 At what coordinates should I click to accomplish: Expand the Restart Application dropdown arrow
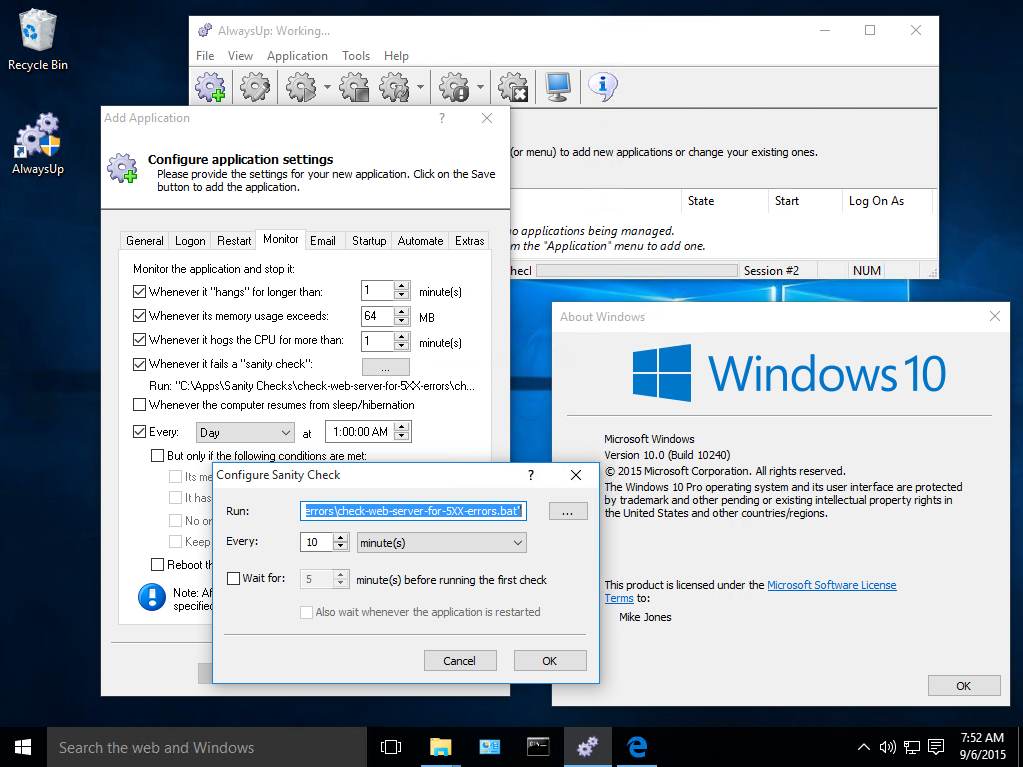(x=420, y=87)
